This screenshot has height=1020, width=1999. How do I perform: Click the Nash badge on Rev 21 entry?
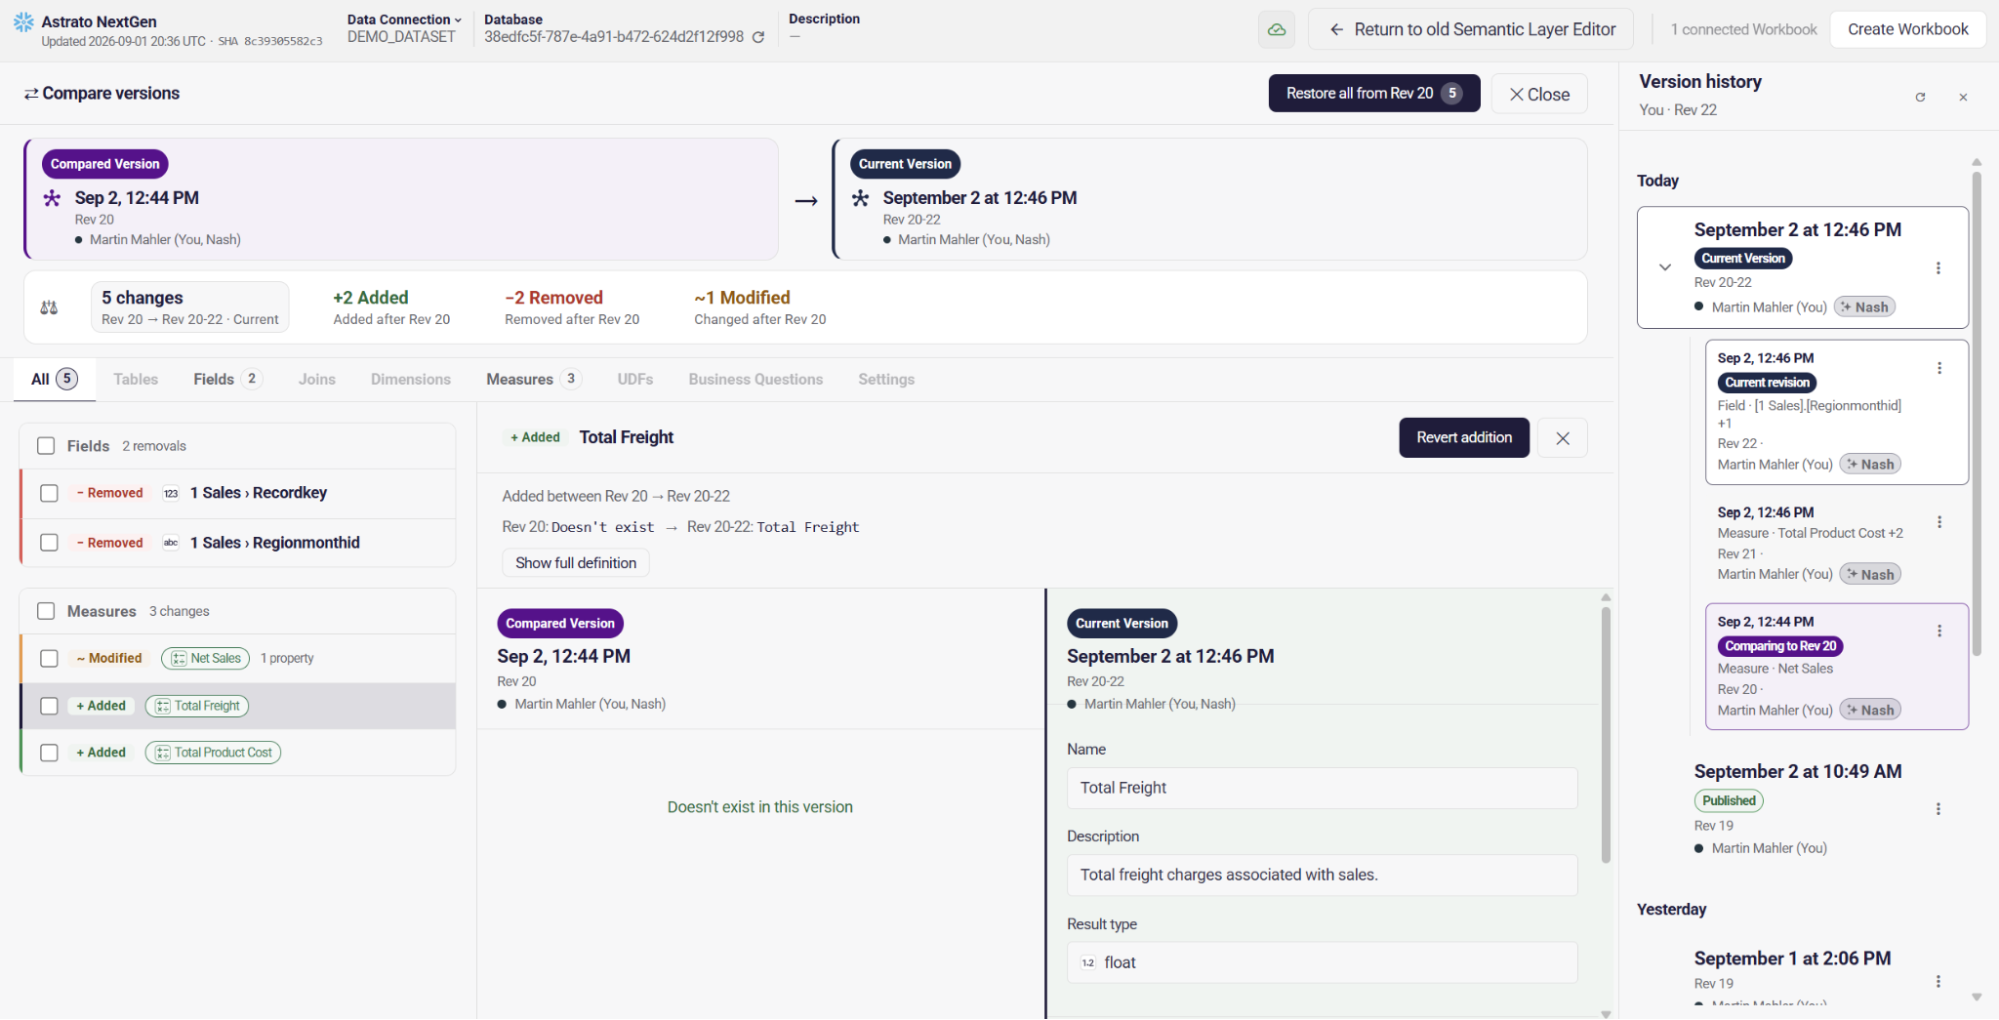pos(1869,574)
